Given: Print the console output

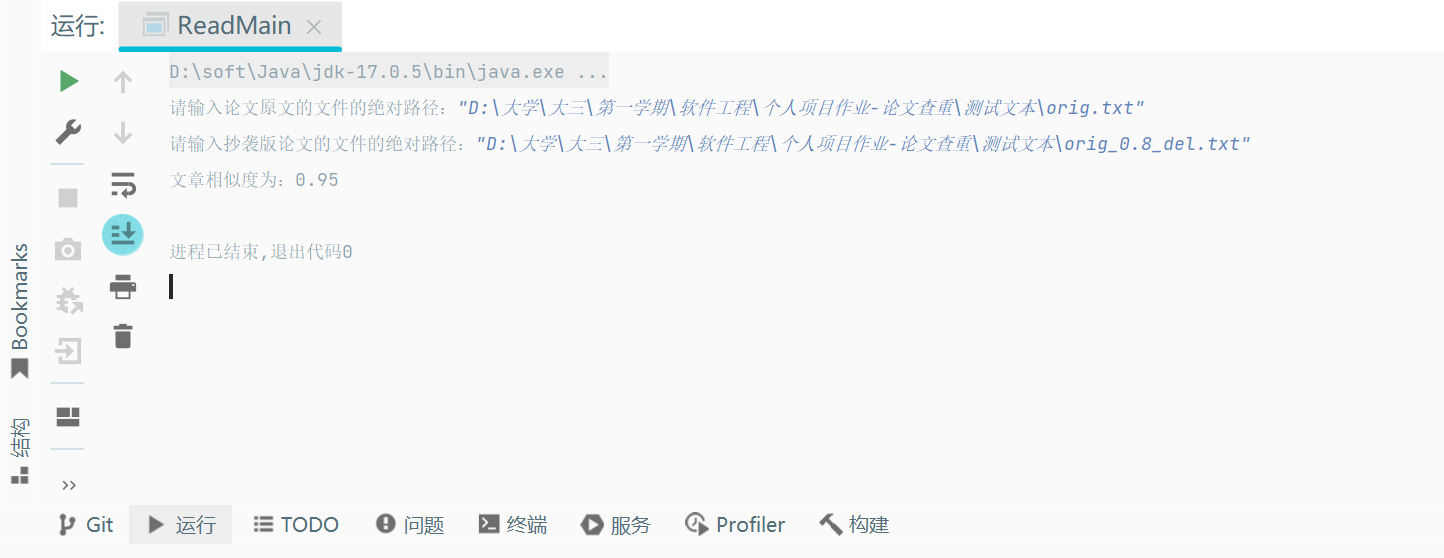Looking at the screenshot, I should (x=123, y=287).
